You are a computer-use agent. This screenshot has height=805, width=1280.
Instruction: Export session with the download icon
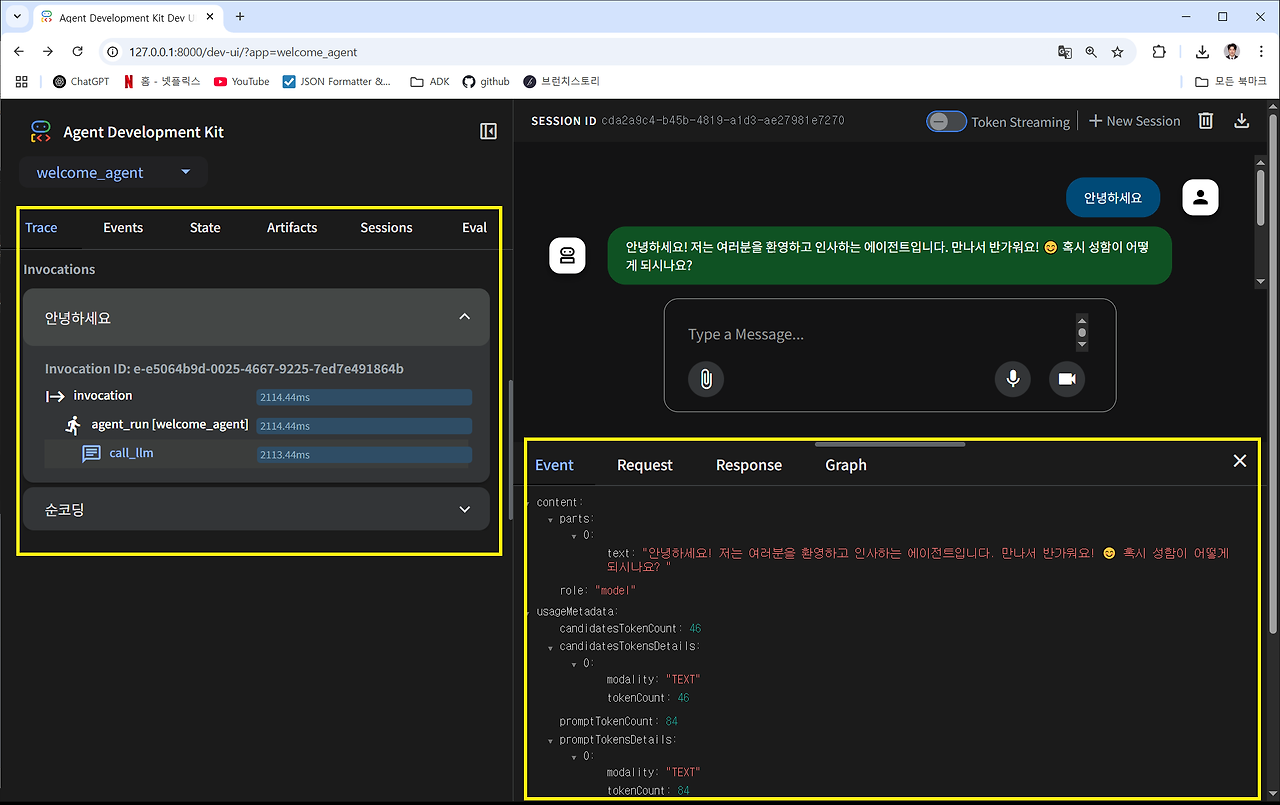tap(1242, 121)
